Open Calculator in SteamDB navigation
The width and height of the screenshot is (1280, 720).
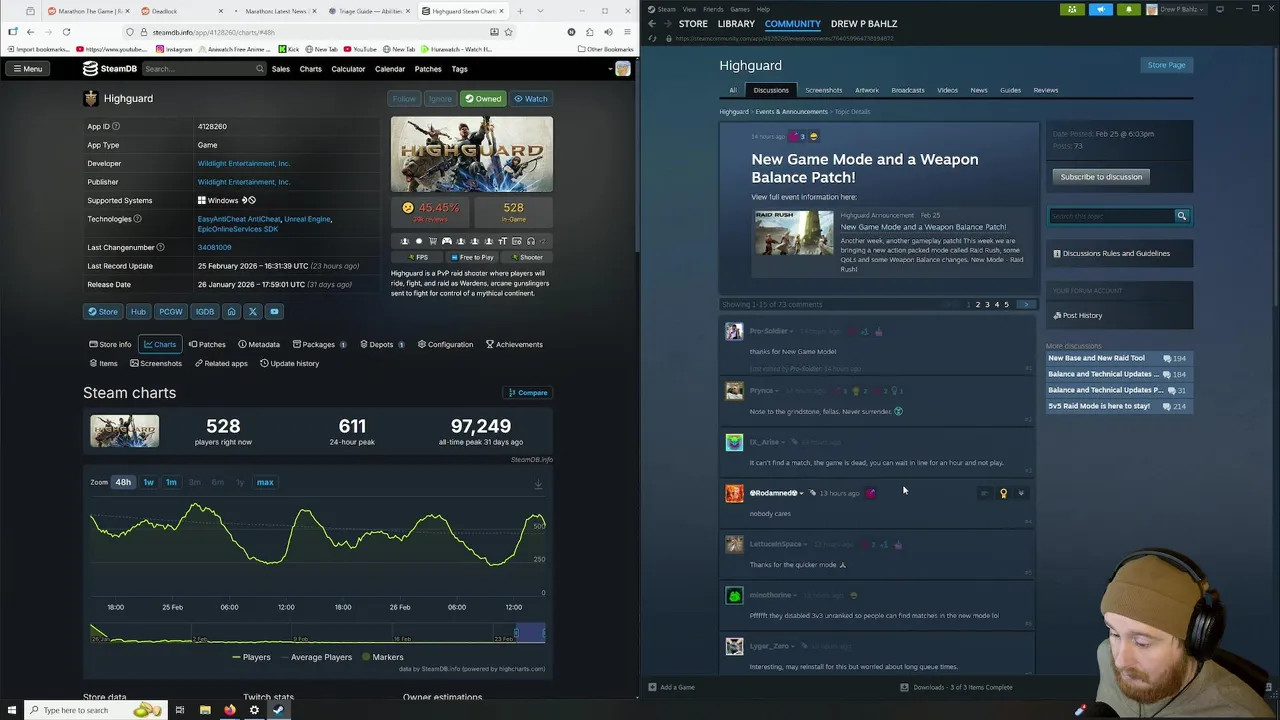coord(348,69)
